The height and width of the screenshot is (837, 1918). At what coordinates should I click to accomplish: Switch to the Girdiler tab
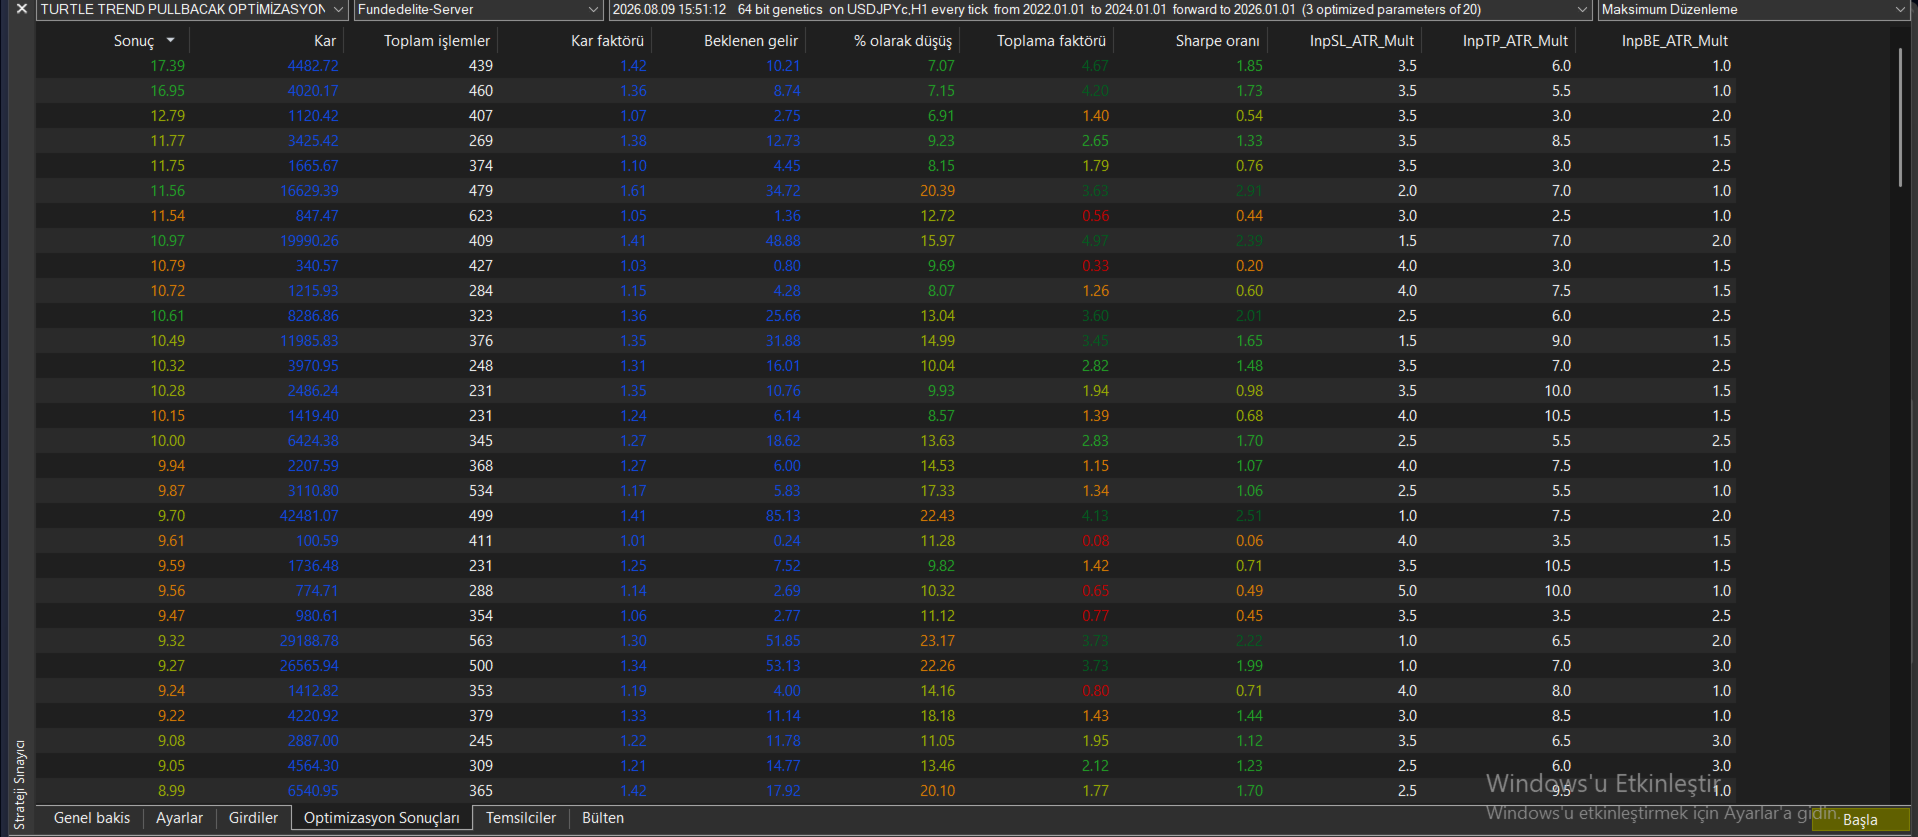pos(253,818)
